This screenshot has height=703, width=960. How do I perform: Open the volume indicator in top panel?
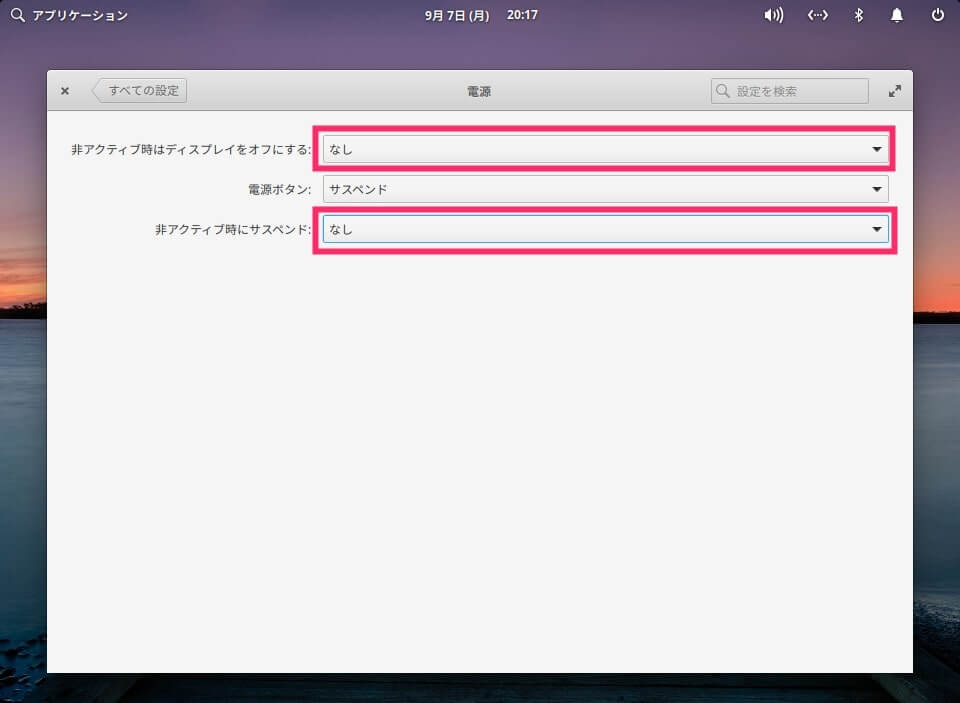[x=773, y=15]
